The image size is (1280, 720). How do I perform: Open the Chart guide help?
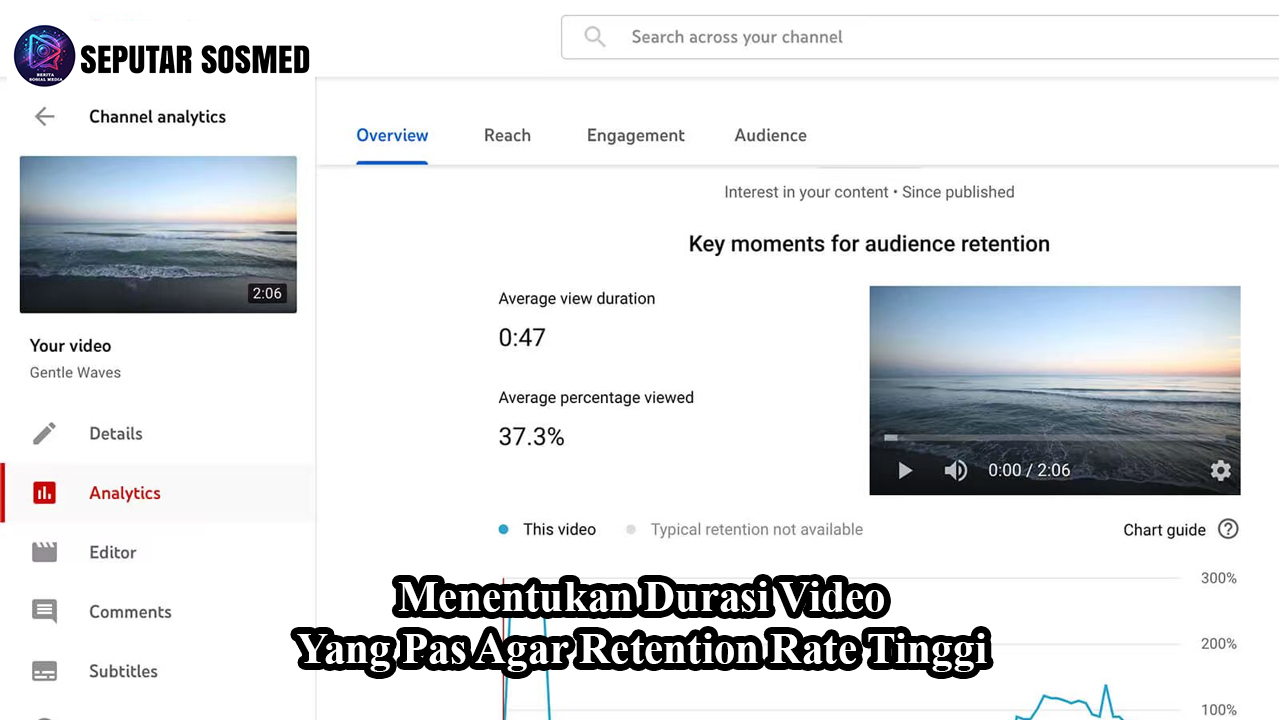point(1227,529)
